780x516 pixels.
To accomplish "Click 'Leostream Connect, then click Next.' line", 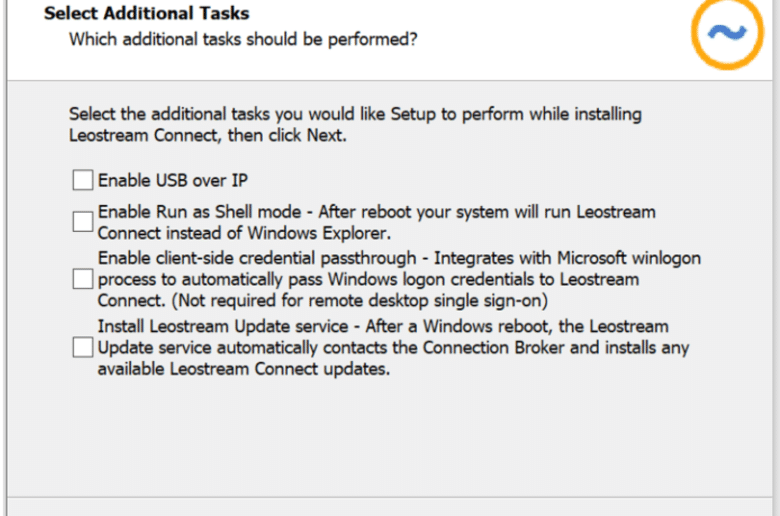I will click(207, 135).
